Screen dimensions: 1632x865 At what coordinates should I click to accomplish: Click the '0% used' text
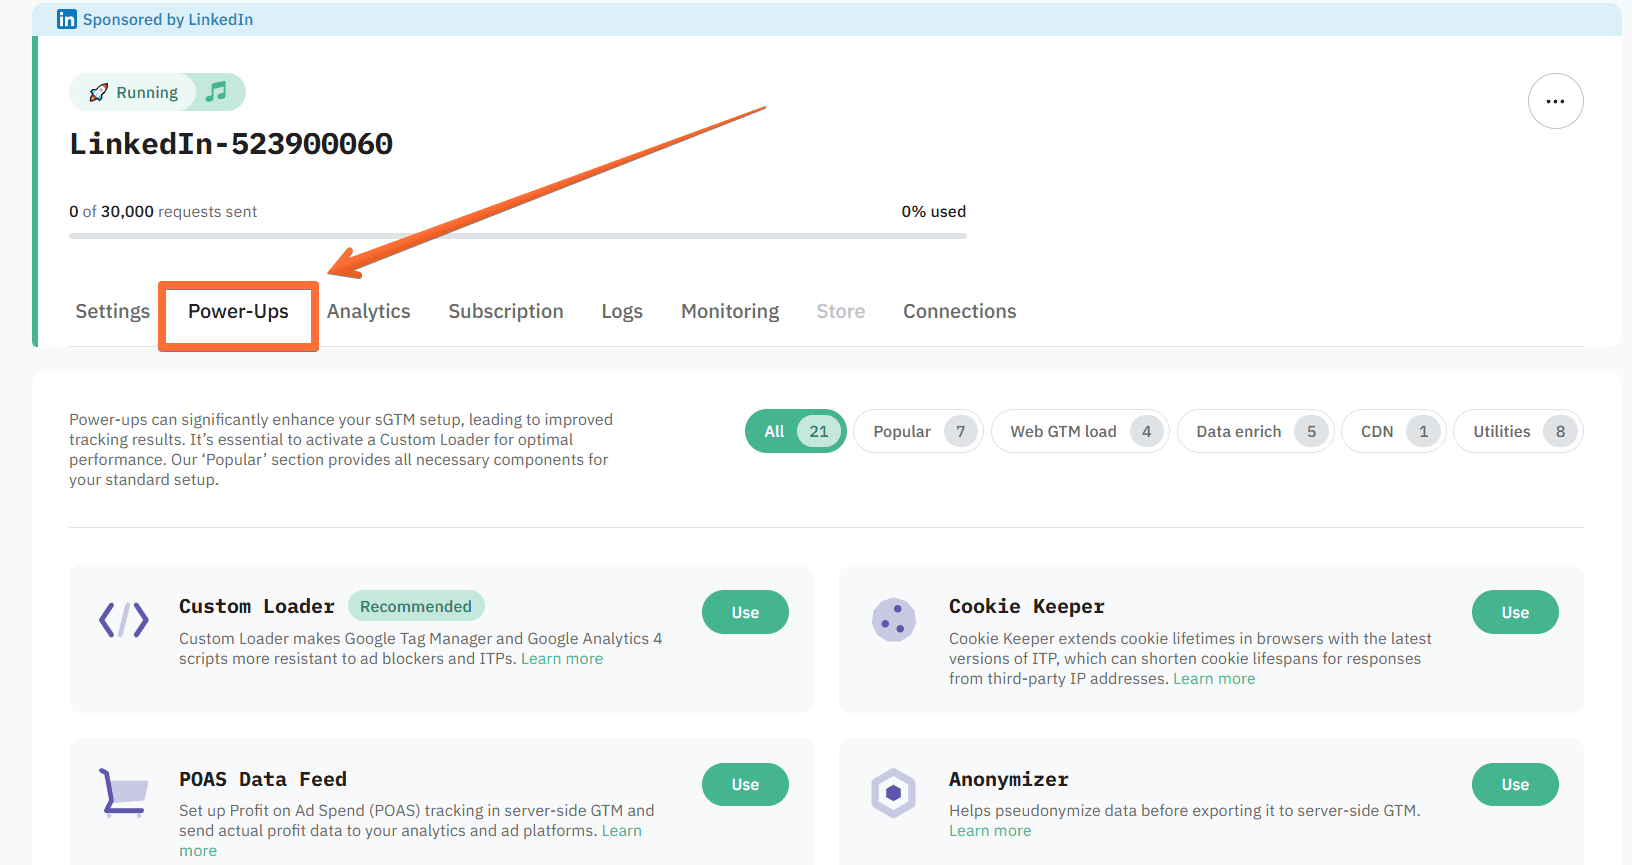[934, 212]
